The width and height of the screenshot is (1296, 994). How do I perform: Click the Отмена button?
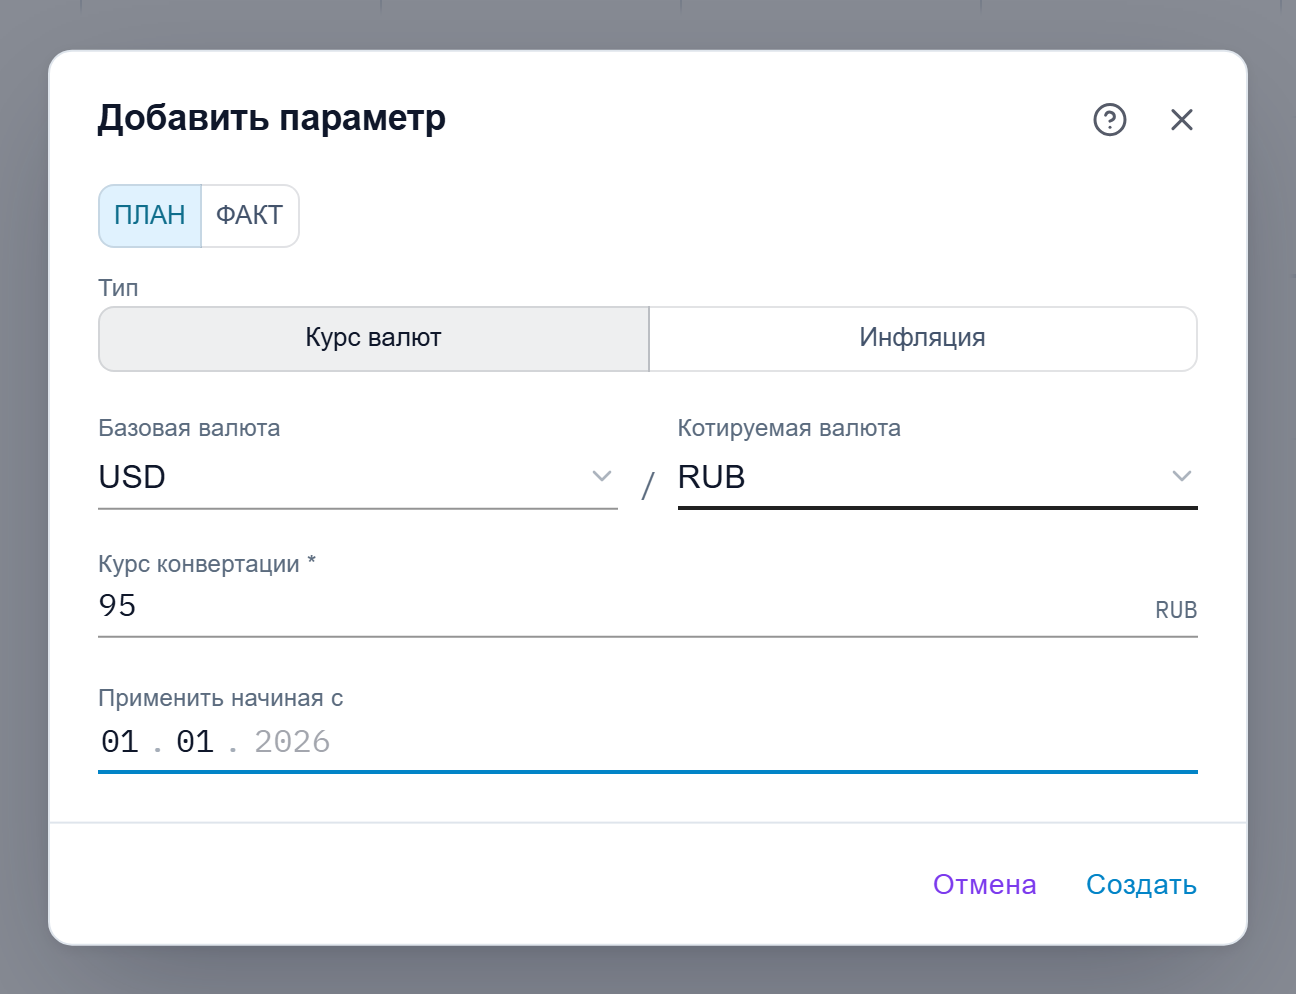pyautogui.click(x=985, y=885)
